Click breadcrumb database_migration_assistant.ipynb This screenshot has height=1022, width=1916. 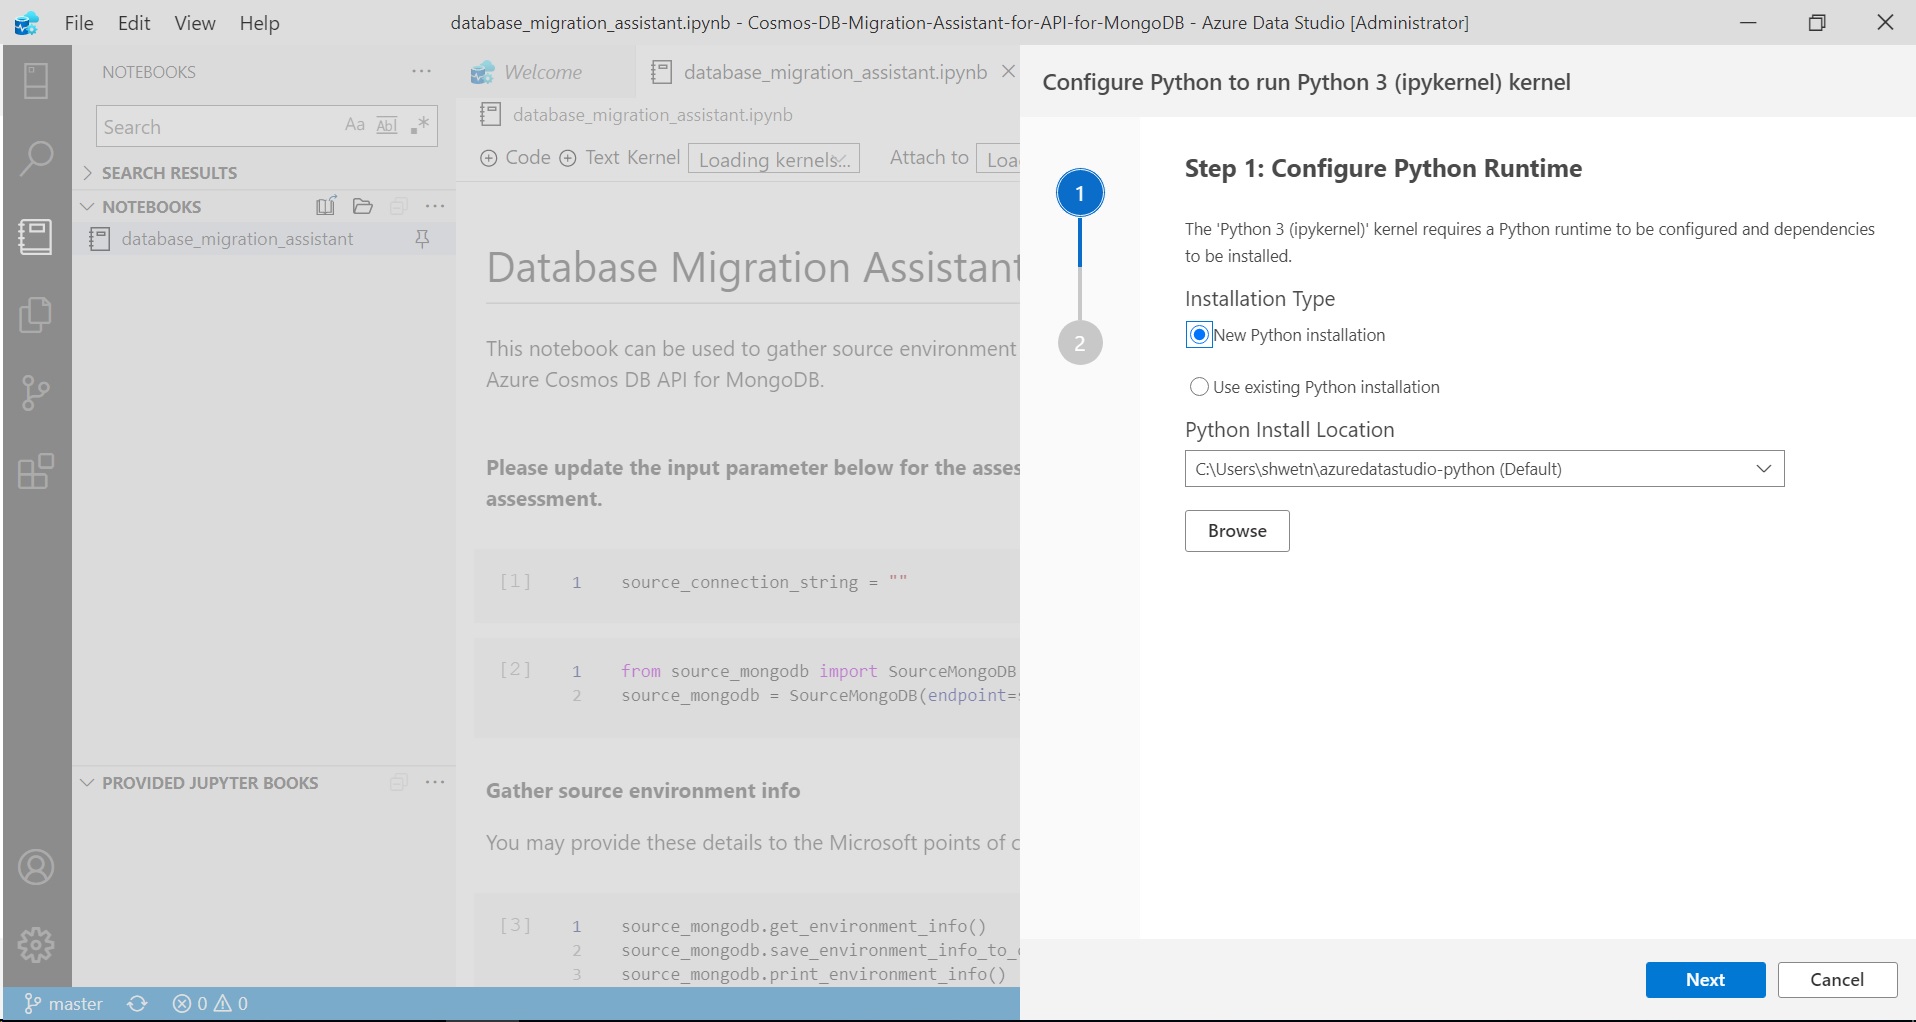[652, 115]
